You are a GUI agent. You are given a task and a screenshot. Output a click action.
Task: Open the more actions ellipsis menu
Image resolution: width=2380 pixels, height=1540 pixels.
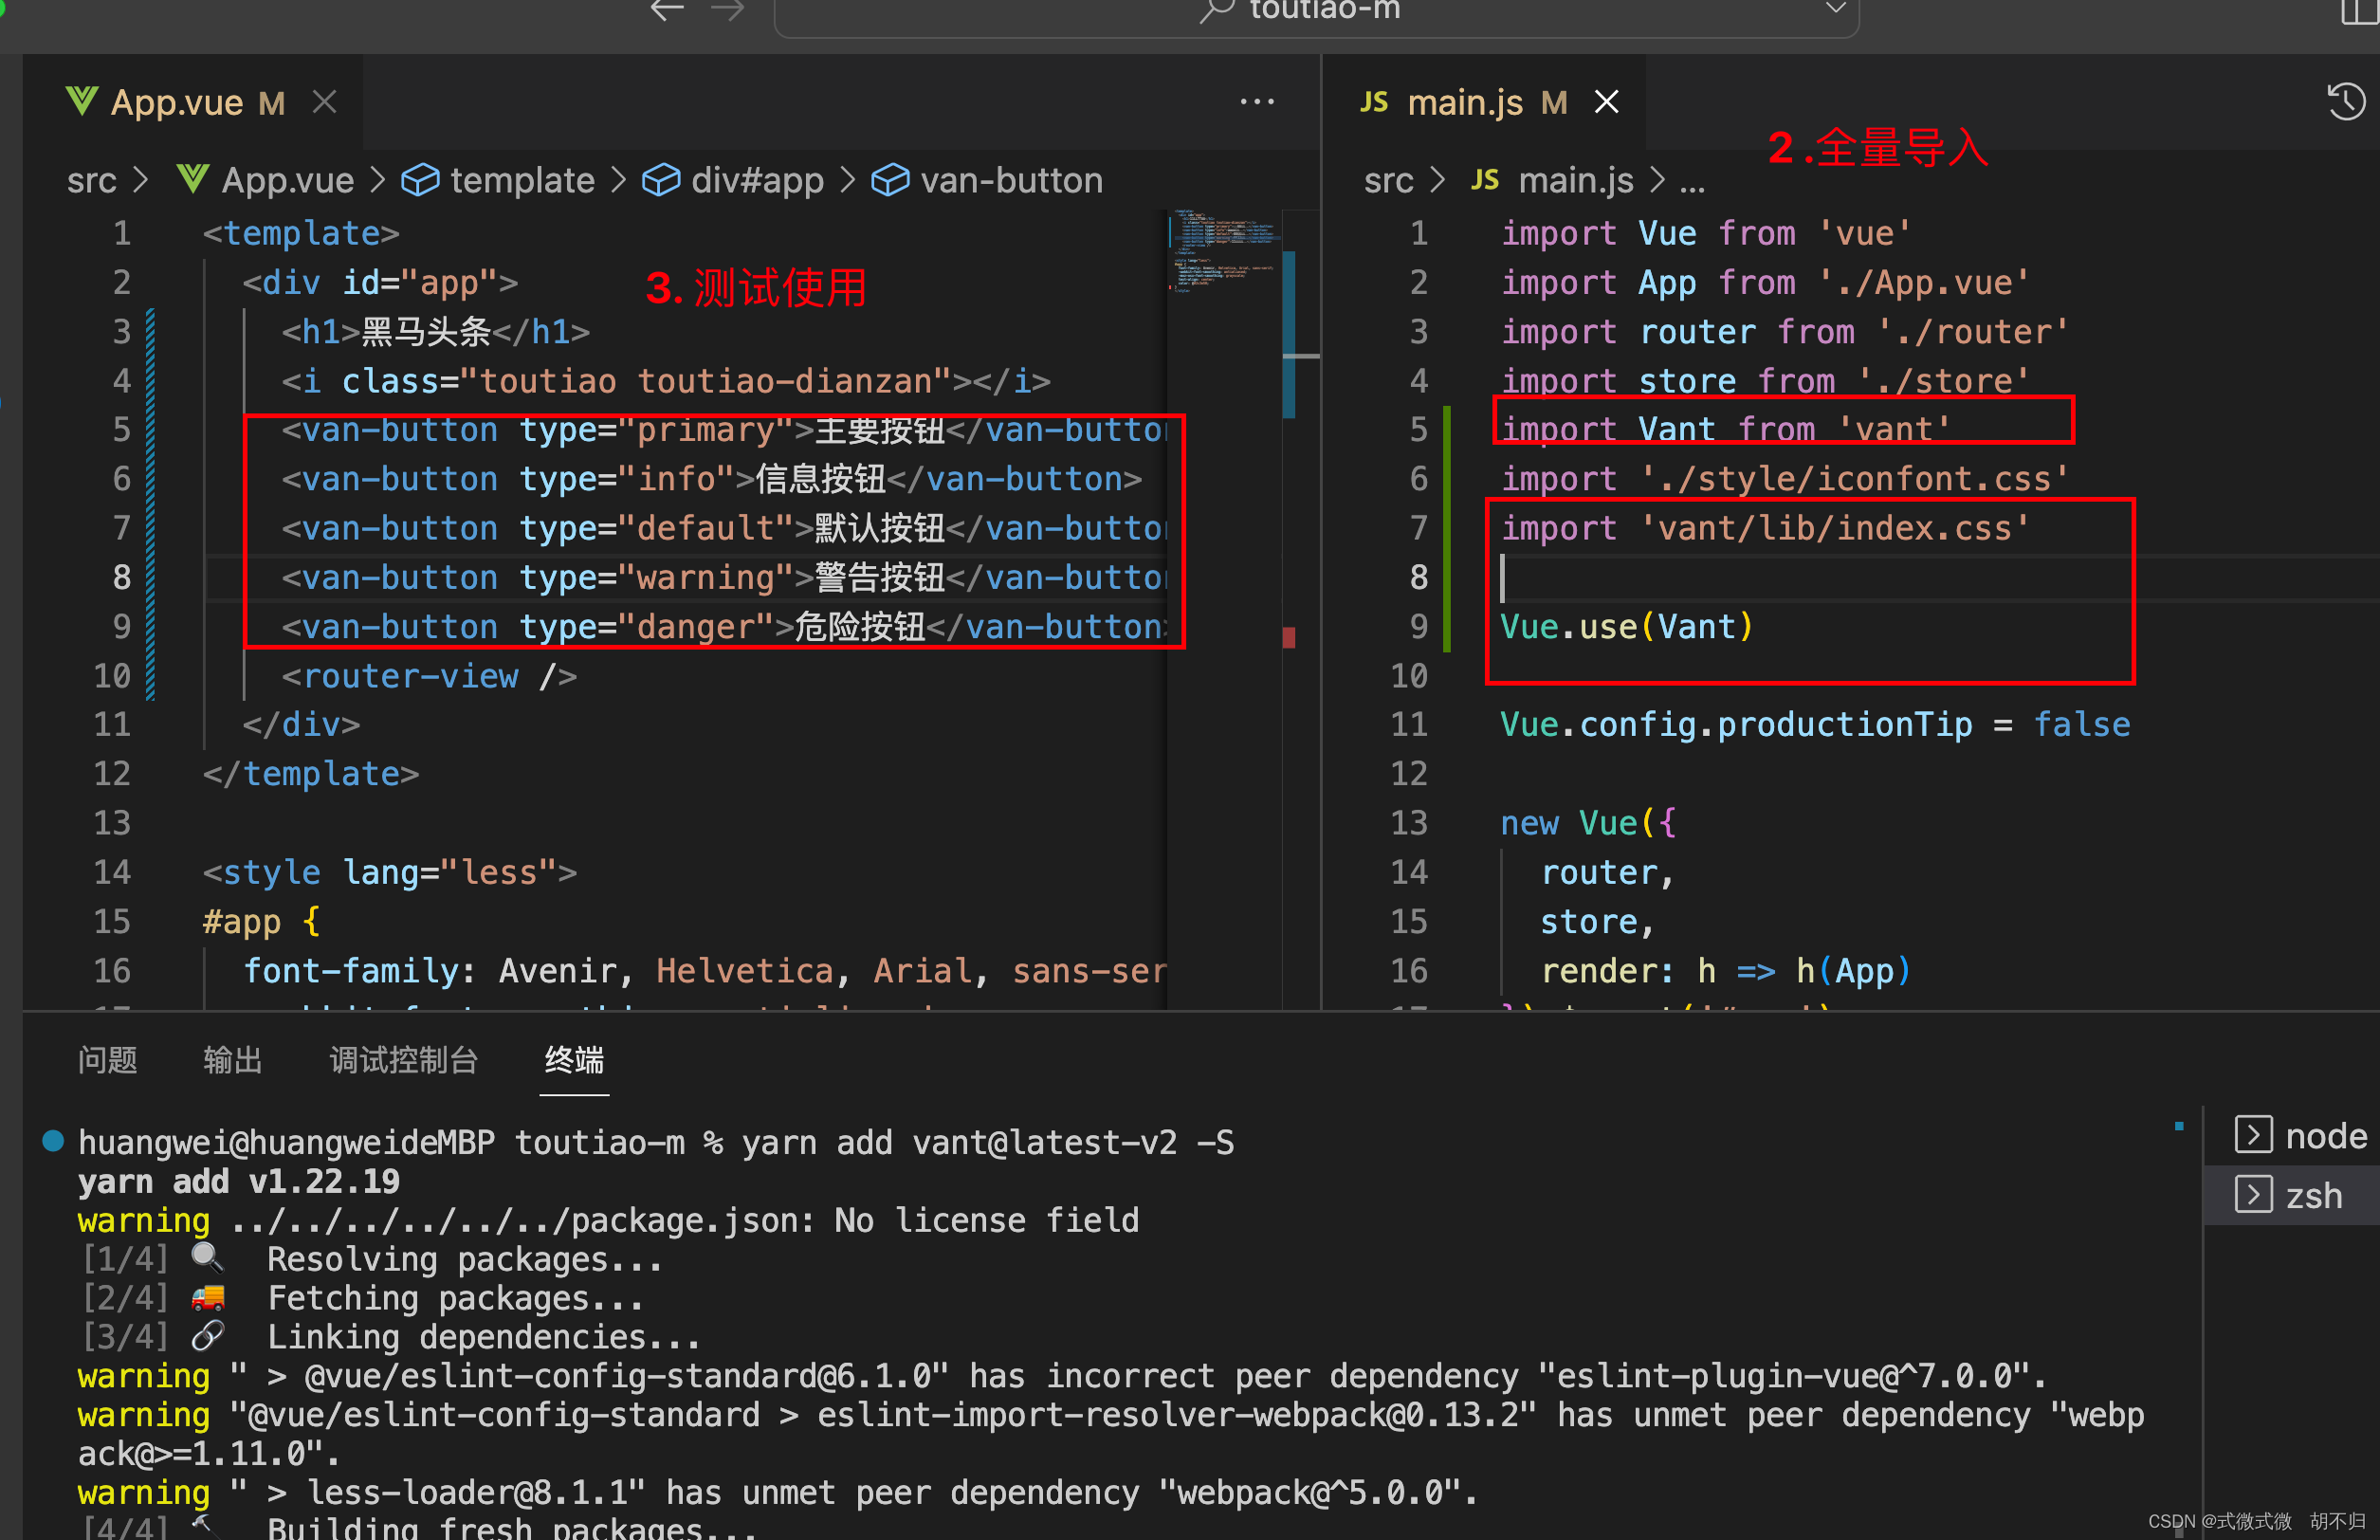[1256, 102]
